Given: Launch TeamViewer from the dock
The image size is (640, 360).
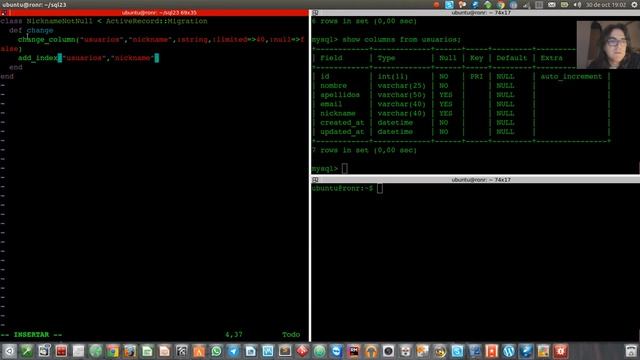Looking at the screenshot, I should click(336, 351).
